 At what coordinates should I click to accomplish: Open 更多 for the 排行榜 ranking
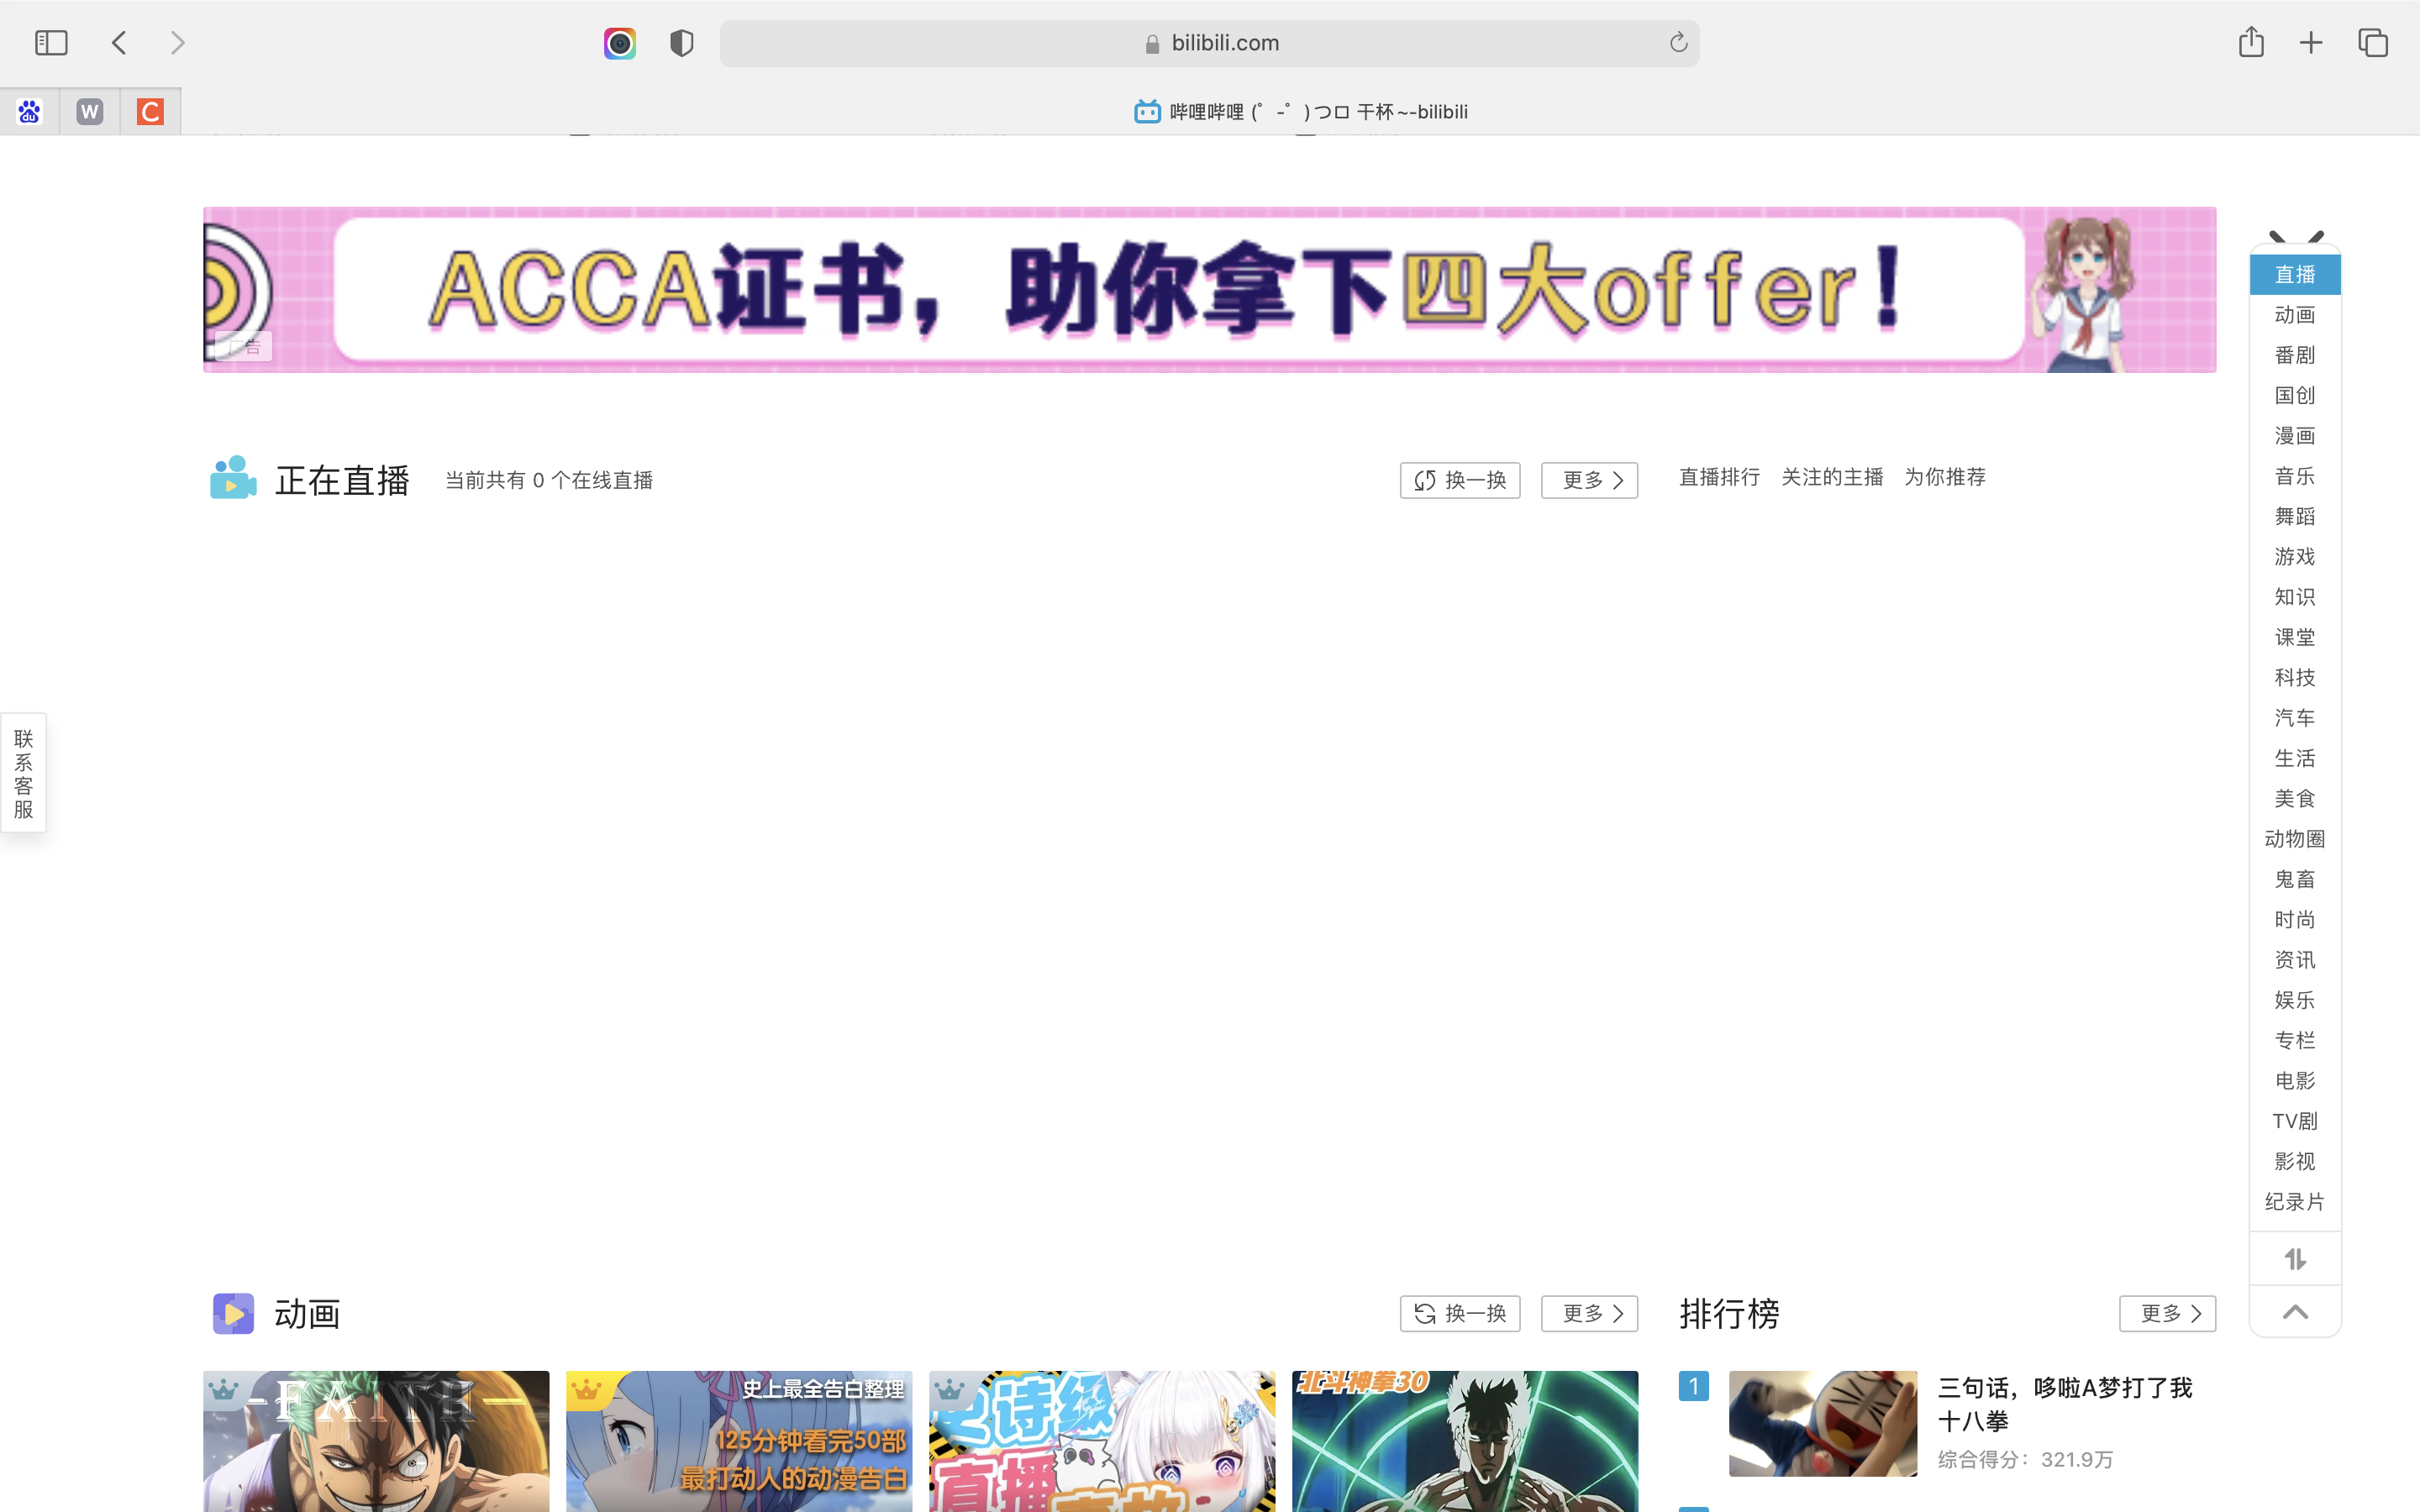2167,1314
